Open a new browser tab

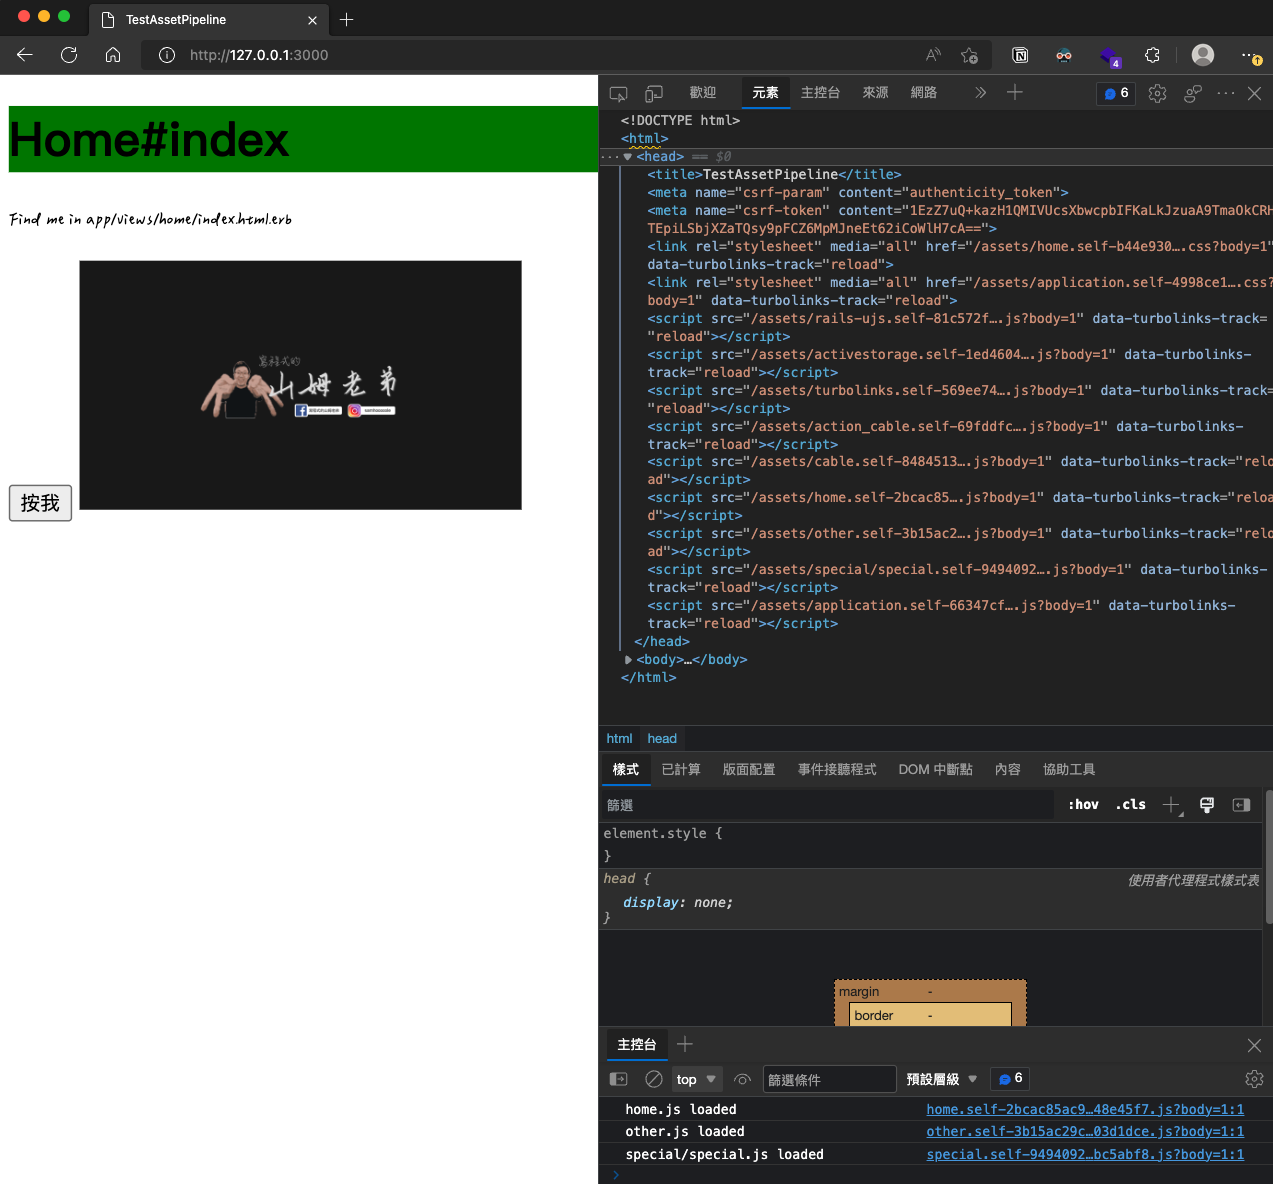tap(347, 19)
